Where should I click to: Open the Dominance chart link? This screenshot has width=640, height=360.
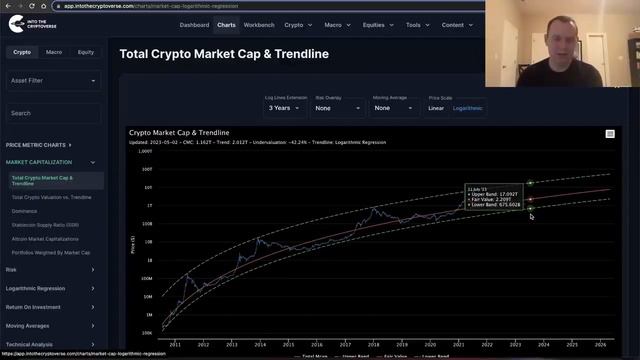24,211
